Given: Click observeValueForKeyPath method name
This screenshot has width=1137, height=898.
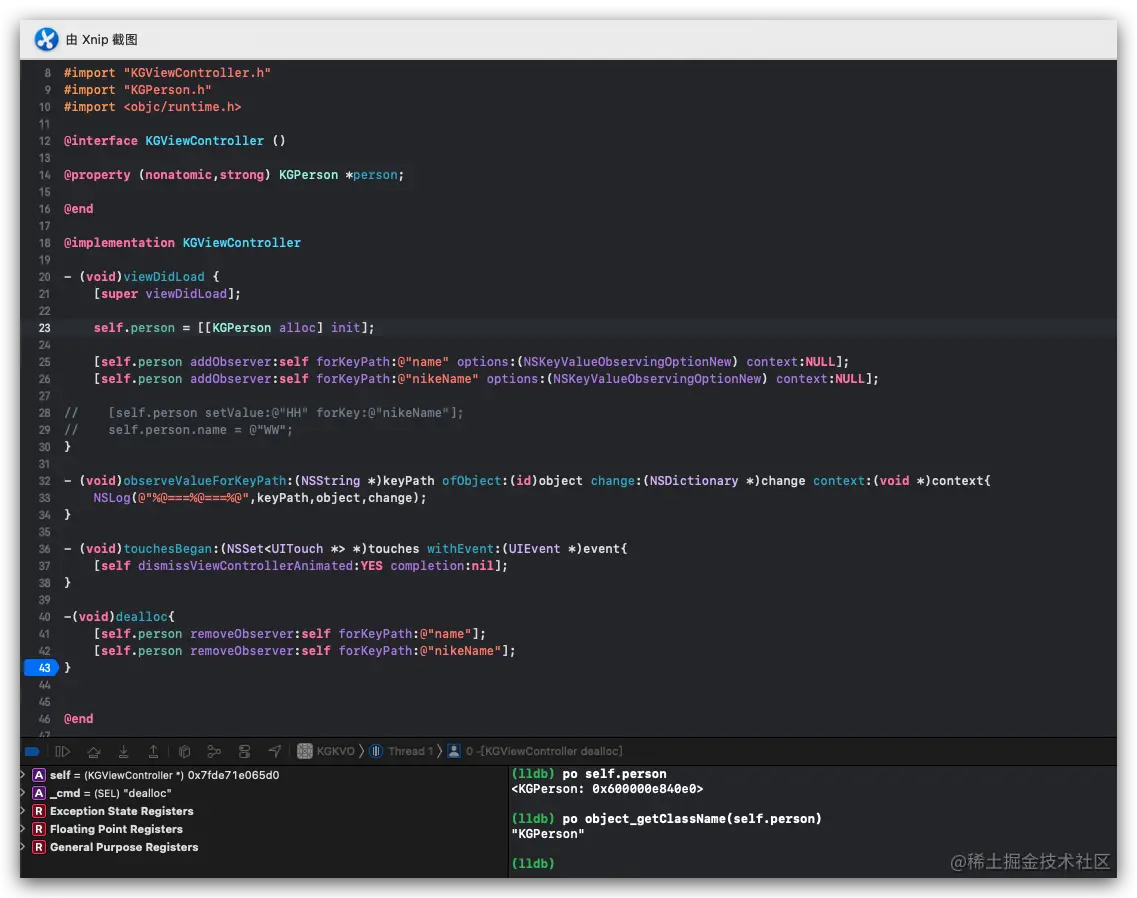Looking at the screenshot, I should coord(204,481).
